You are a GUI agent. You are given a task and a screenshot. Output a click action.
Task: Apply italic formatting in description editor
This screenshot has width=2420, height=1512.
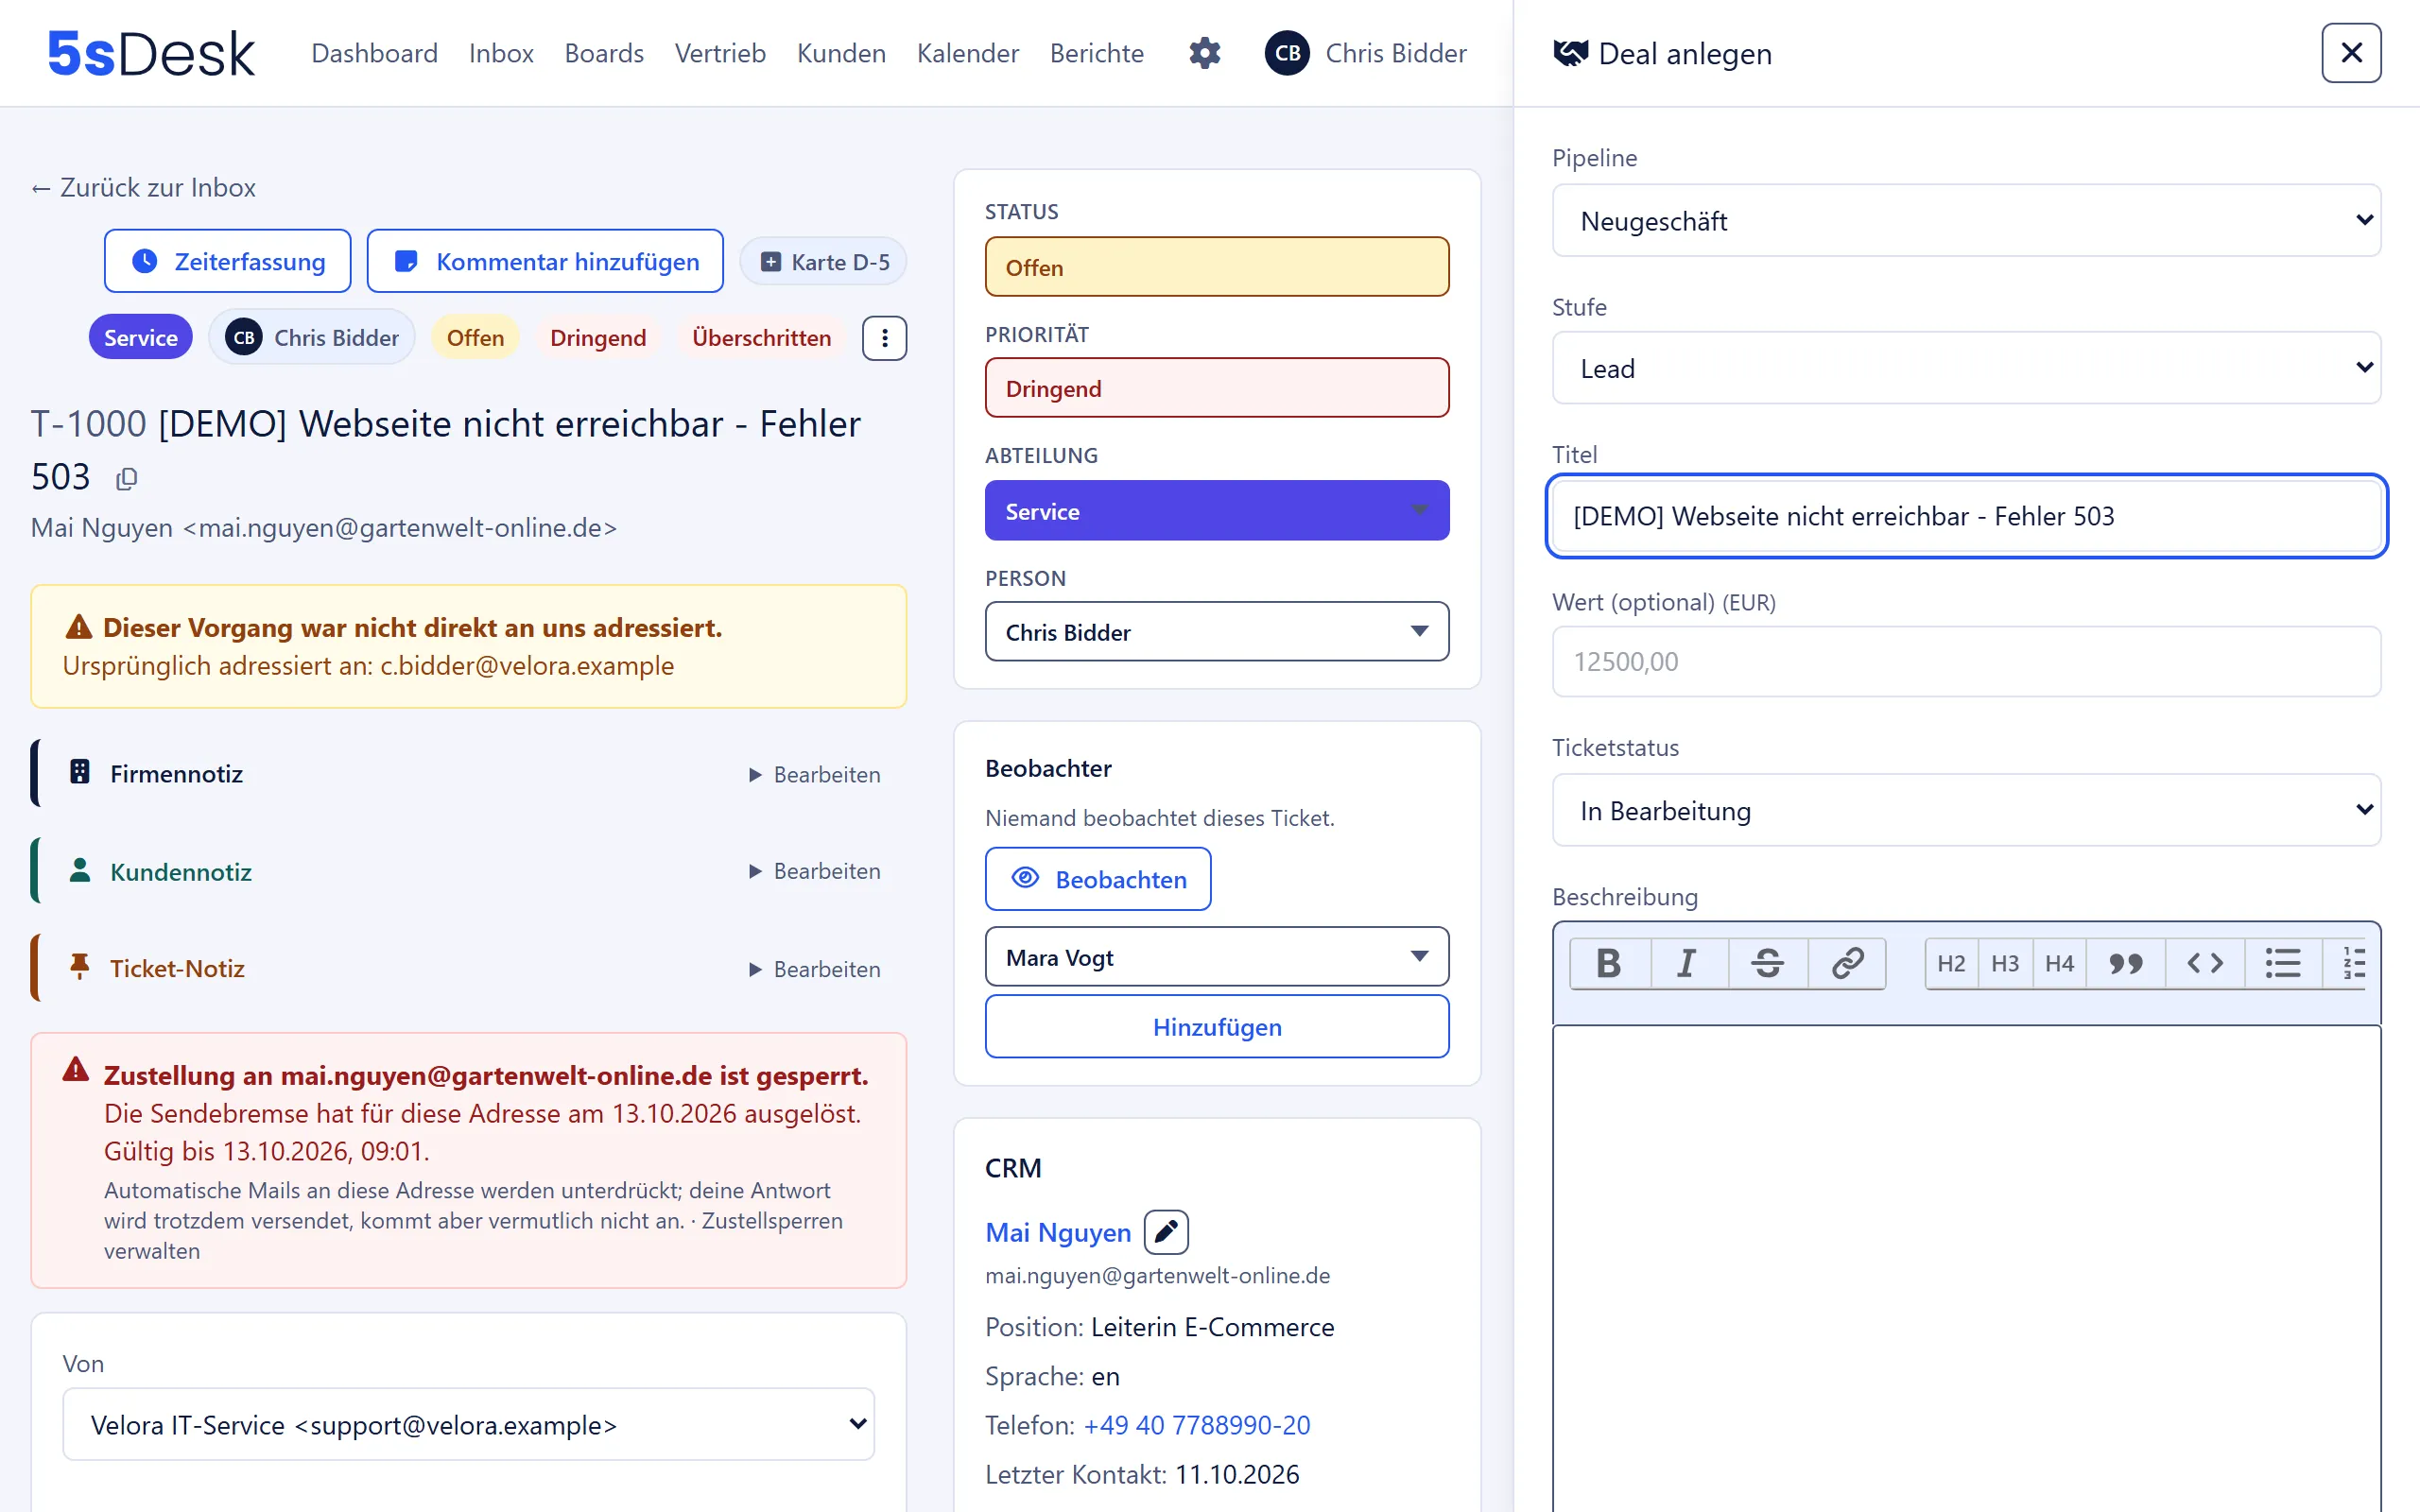coord(1688,963)
